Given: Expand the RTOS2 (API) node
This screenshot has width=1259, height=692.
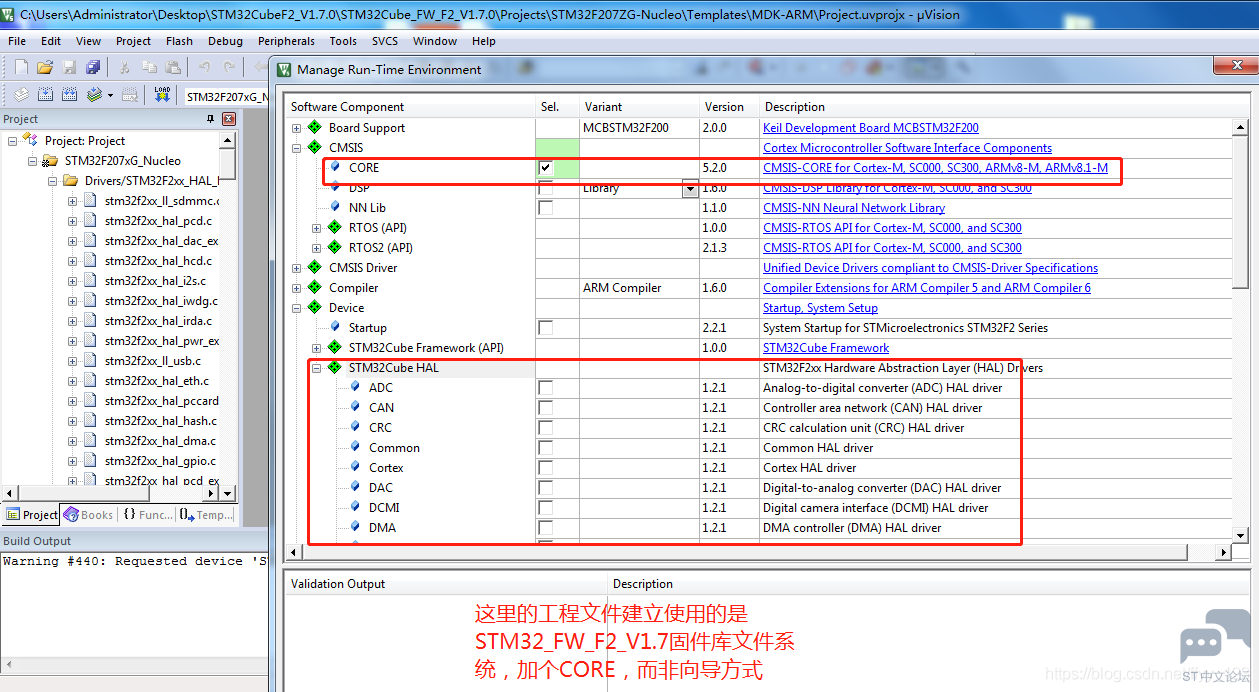Looking at the screenshot, I should [x=316, y=248].
